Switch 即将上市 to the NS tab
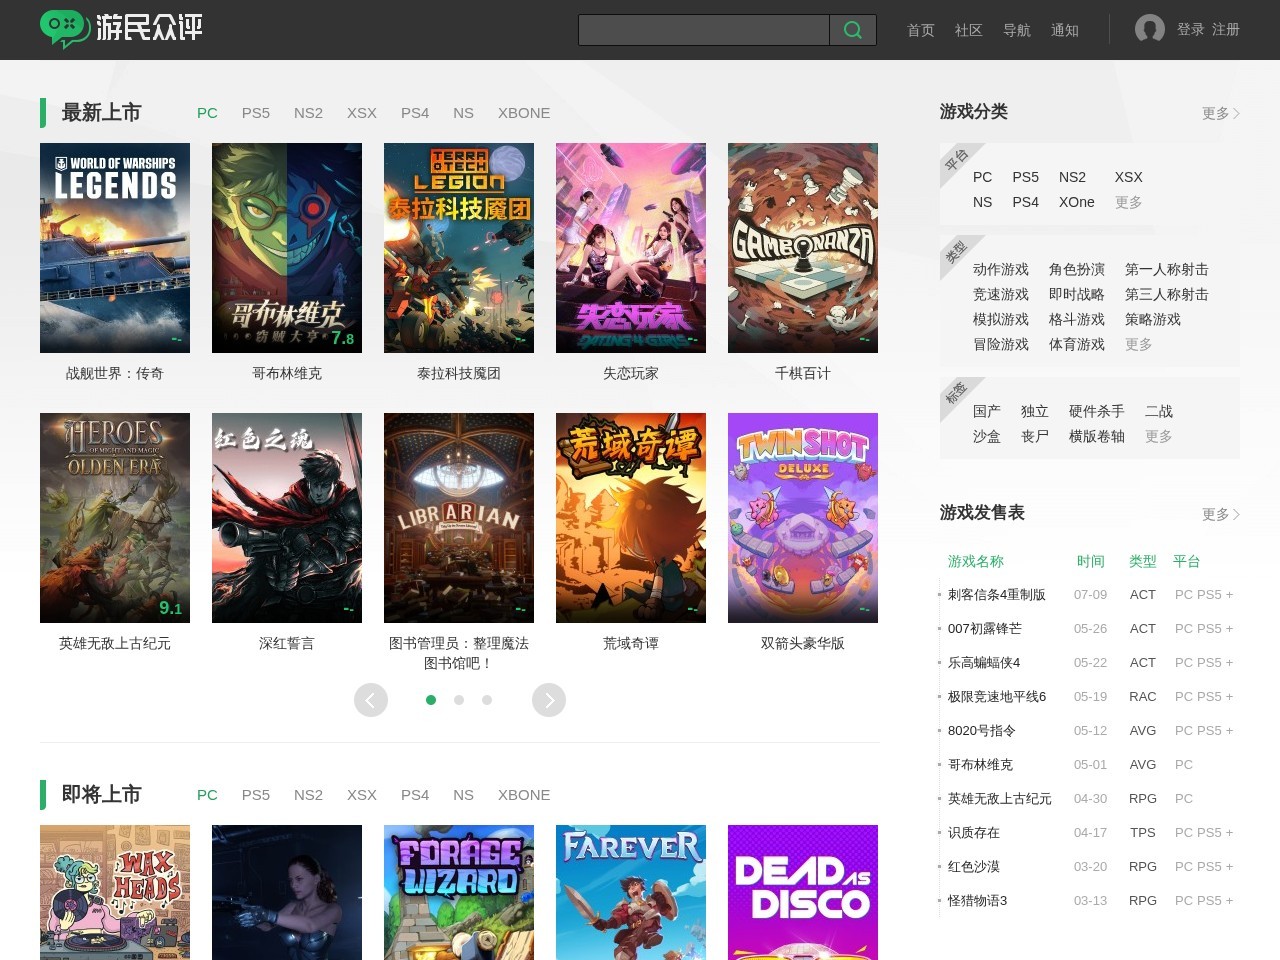The image size is (1280, 960). coord(463,795)
